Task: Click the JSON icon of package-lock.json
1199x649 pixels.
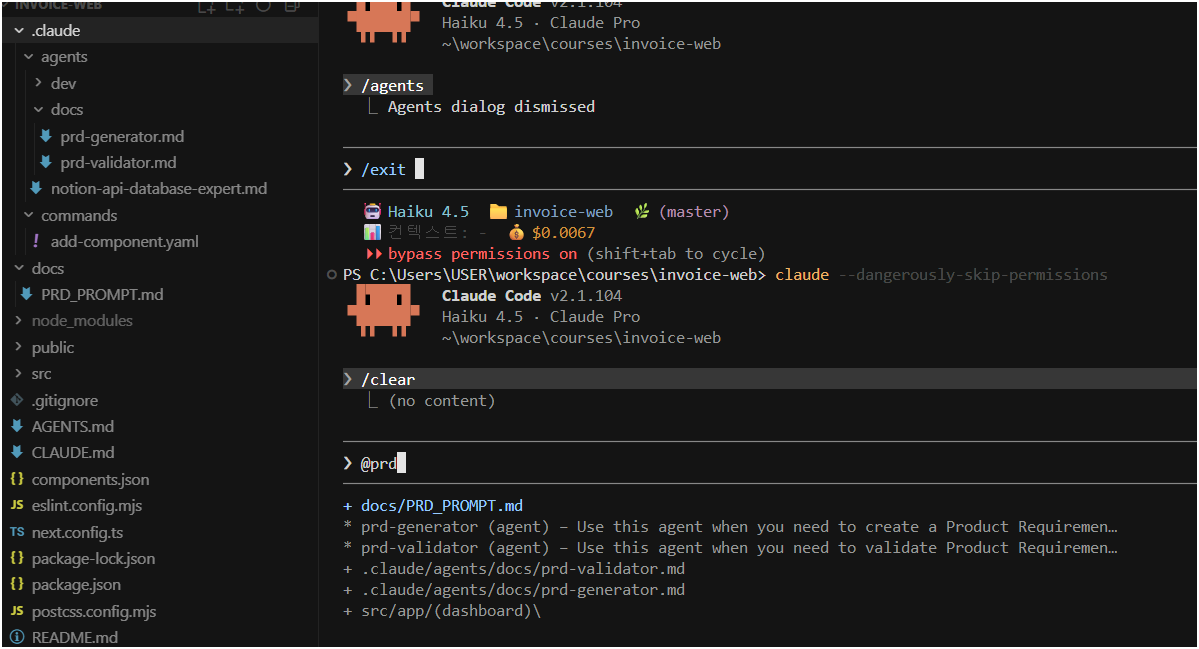Action: 17,558
